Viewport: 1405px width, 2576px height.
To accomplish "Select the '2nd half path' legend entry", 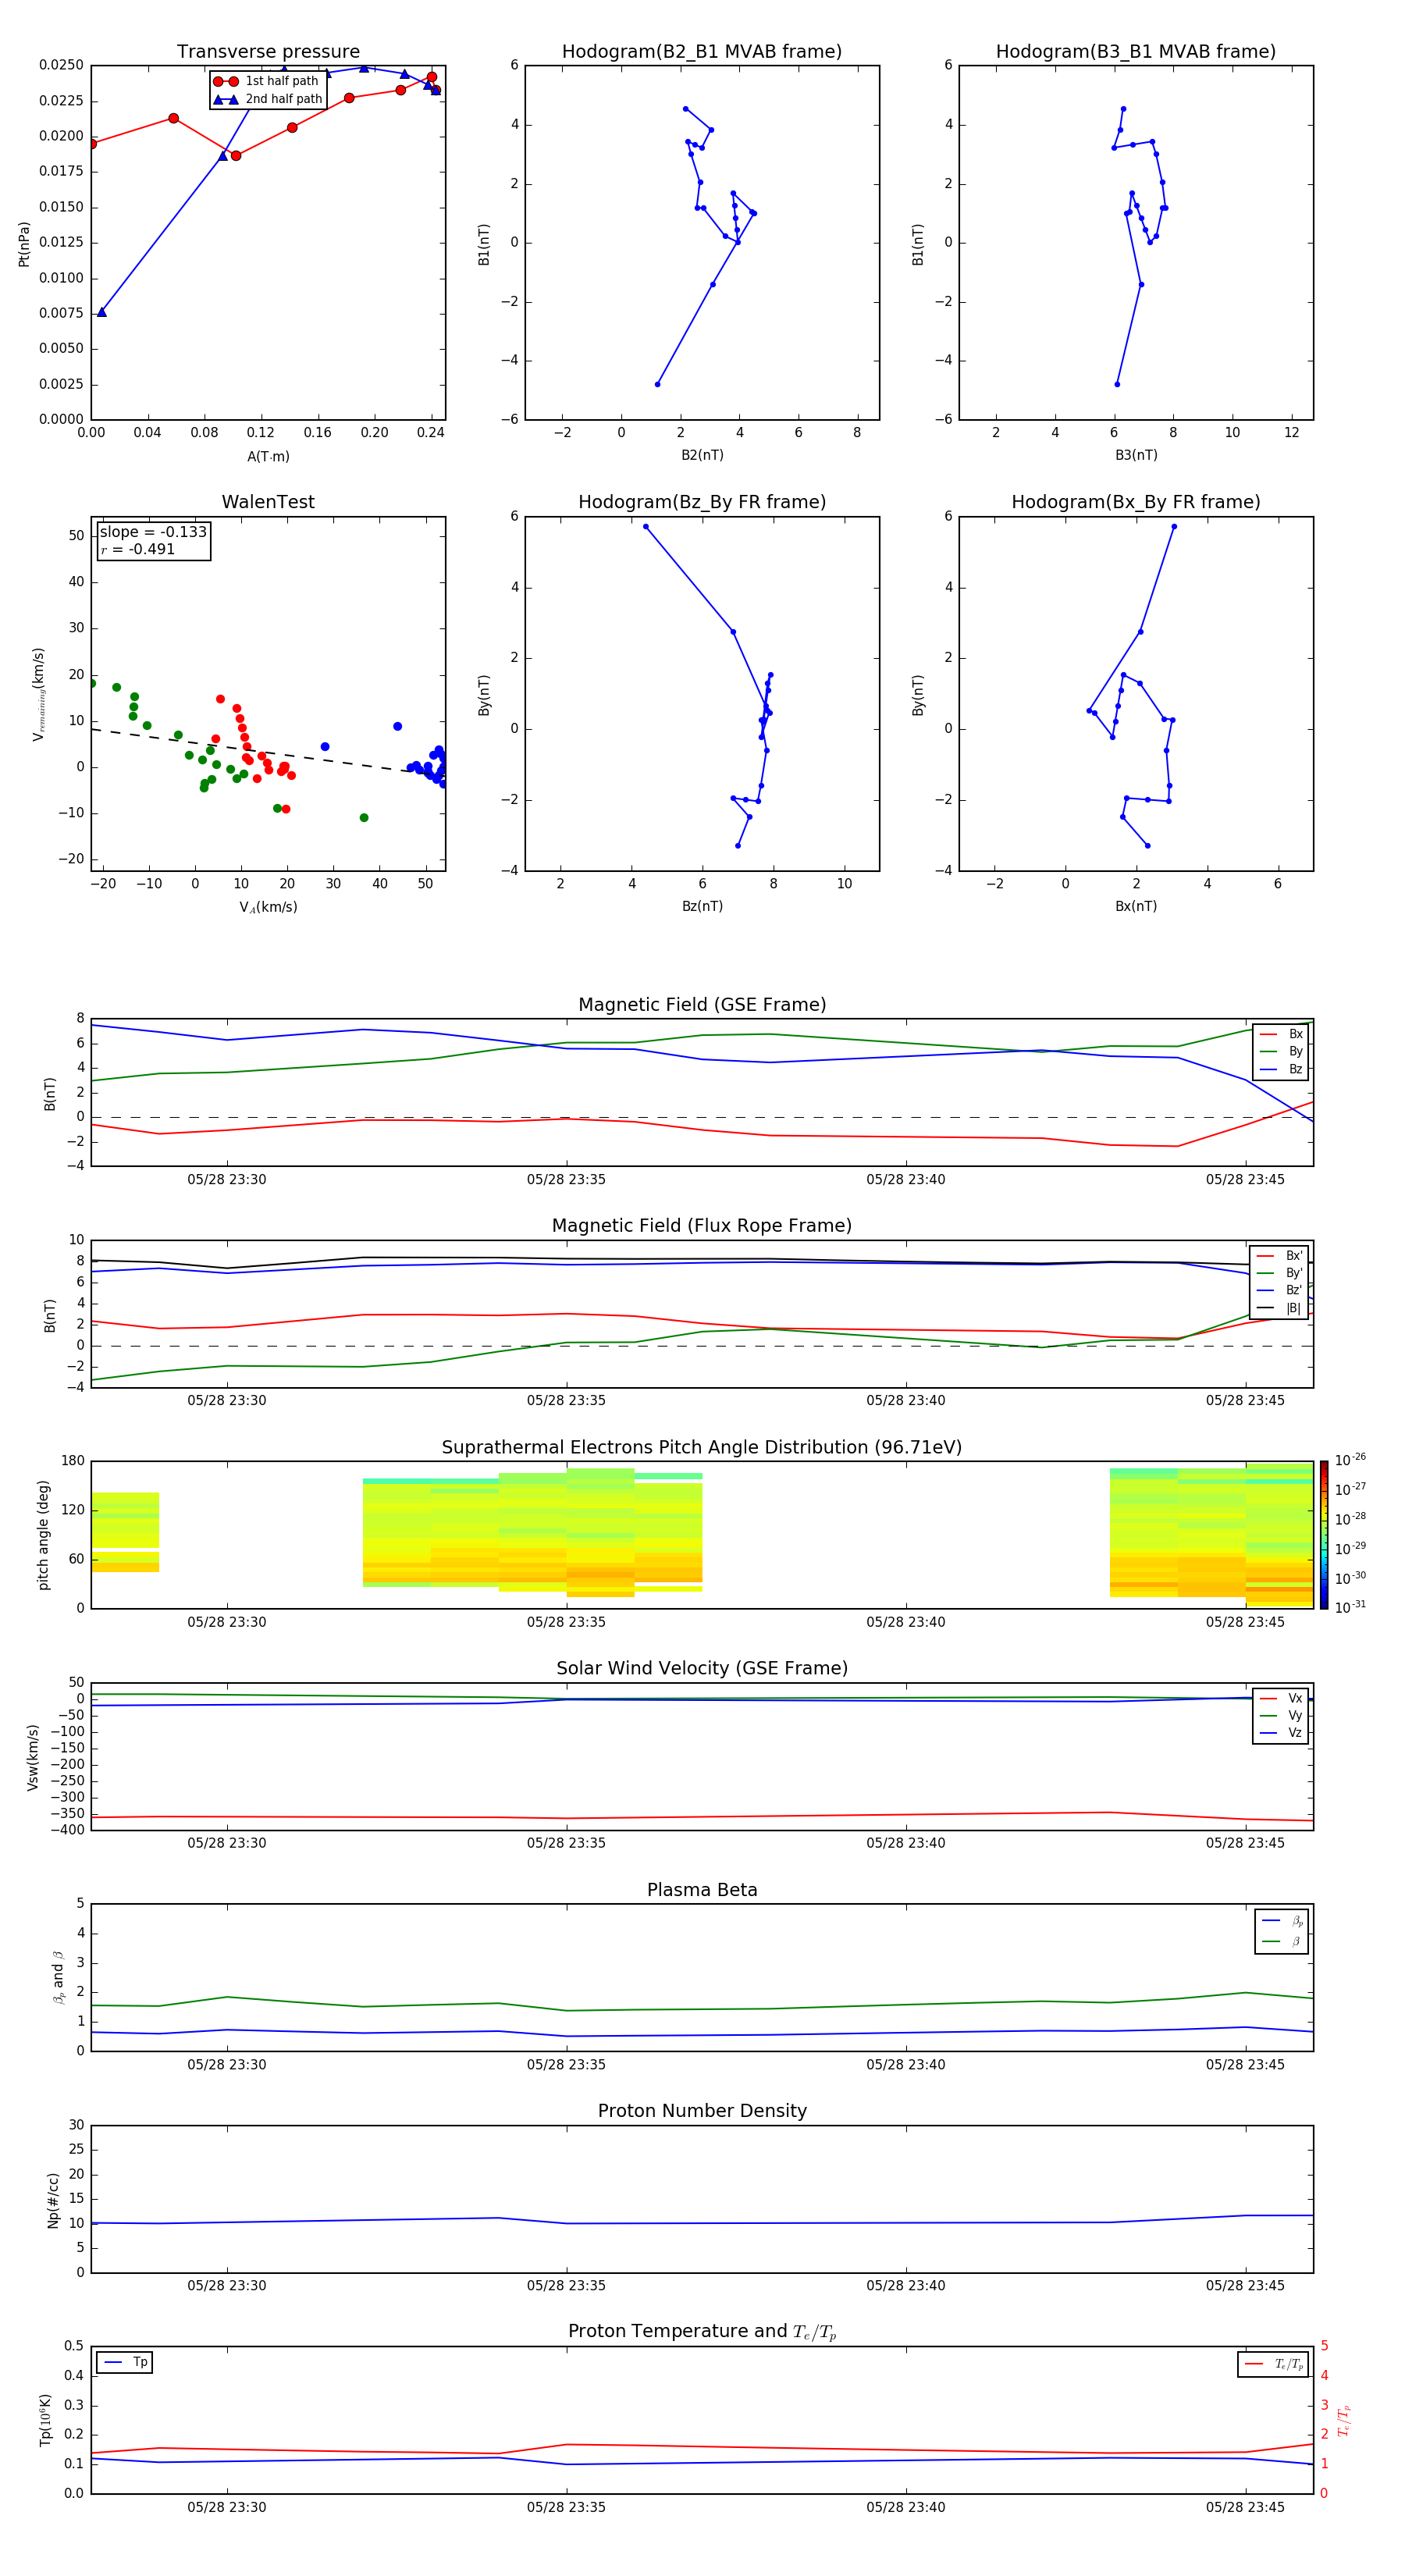I will pyautogui.click(x=267, y=99).
